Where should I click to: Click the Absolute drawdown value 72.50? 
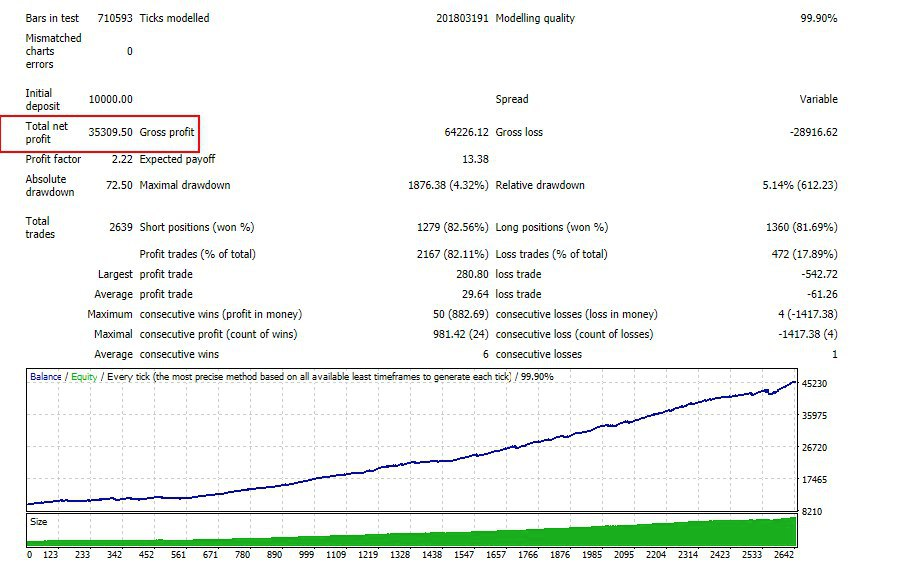(x=119, y=185)
